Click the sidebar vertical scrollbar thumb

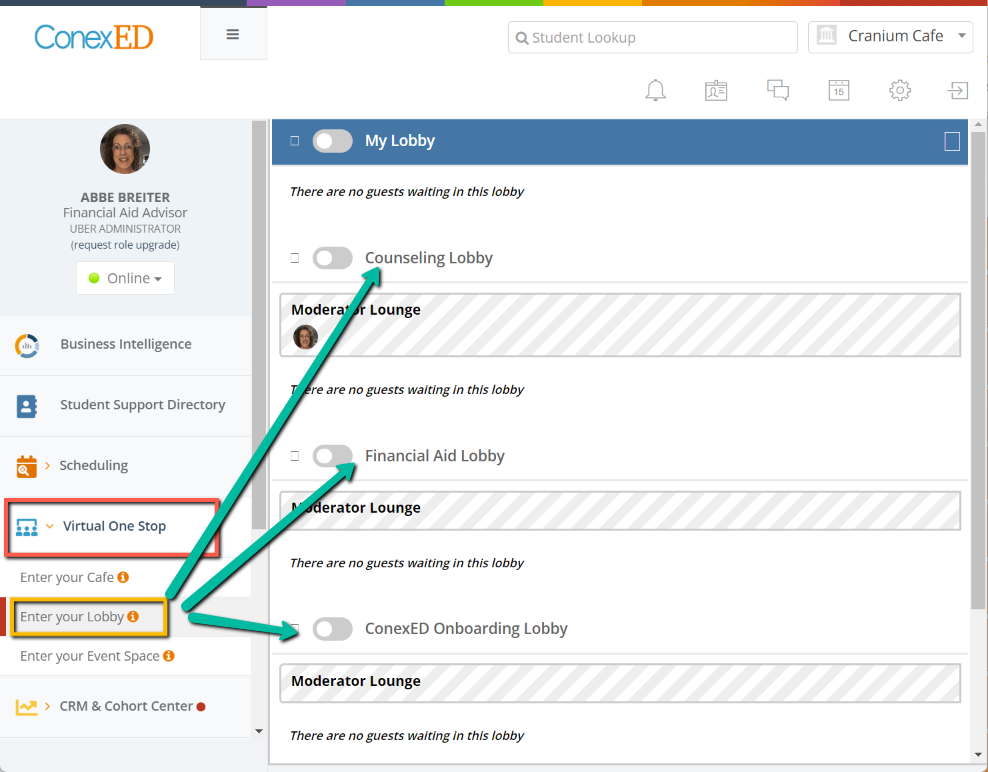click(259, 325)
